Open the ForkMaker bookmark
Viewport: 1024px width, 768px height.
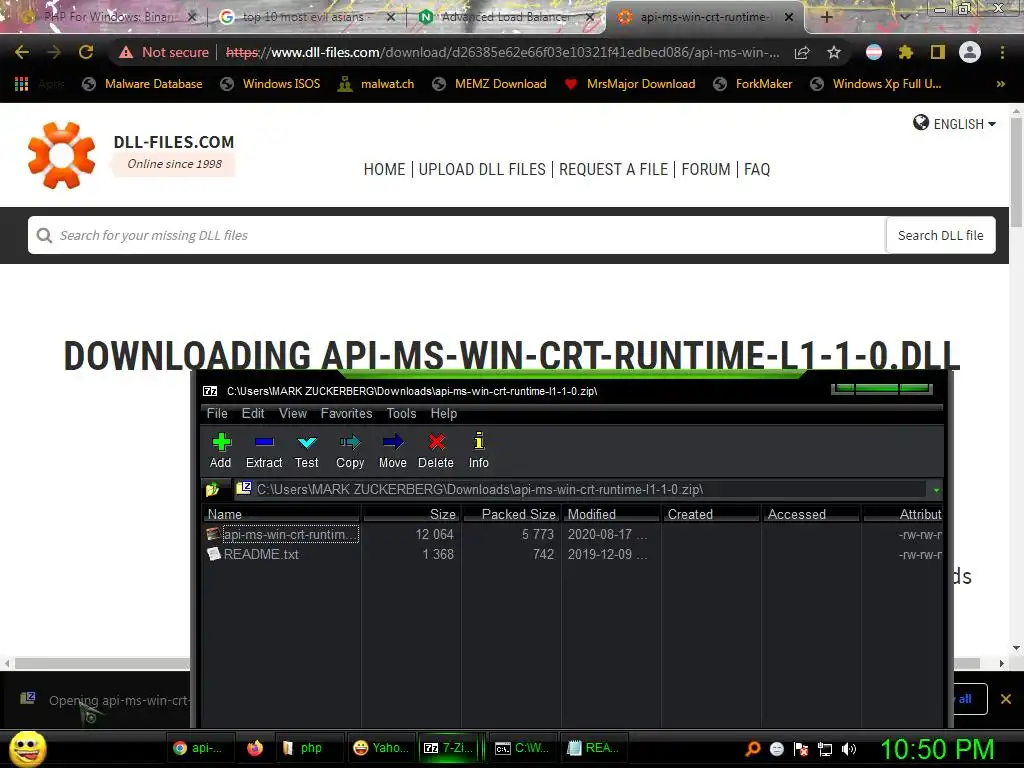pyautogui.click(x=752, y=84)
